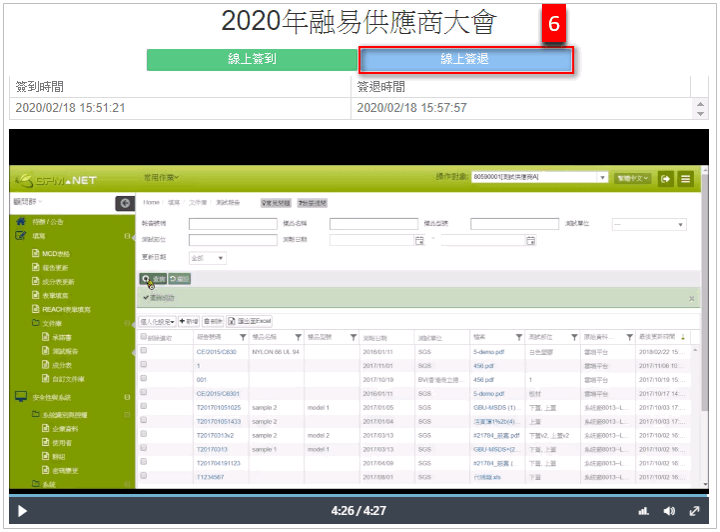Open the 5-demo.pdf link in first row
The width and height of the screenshot is (720, 532).
489,352
